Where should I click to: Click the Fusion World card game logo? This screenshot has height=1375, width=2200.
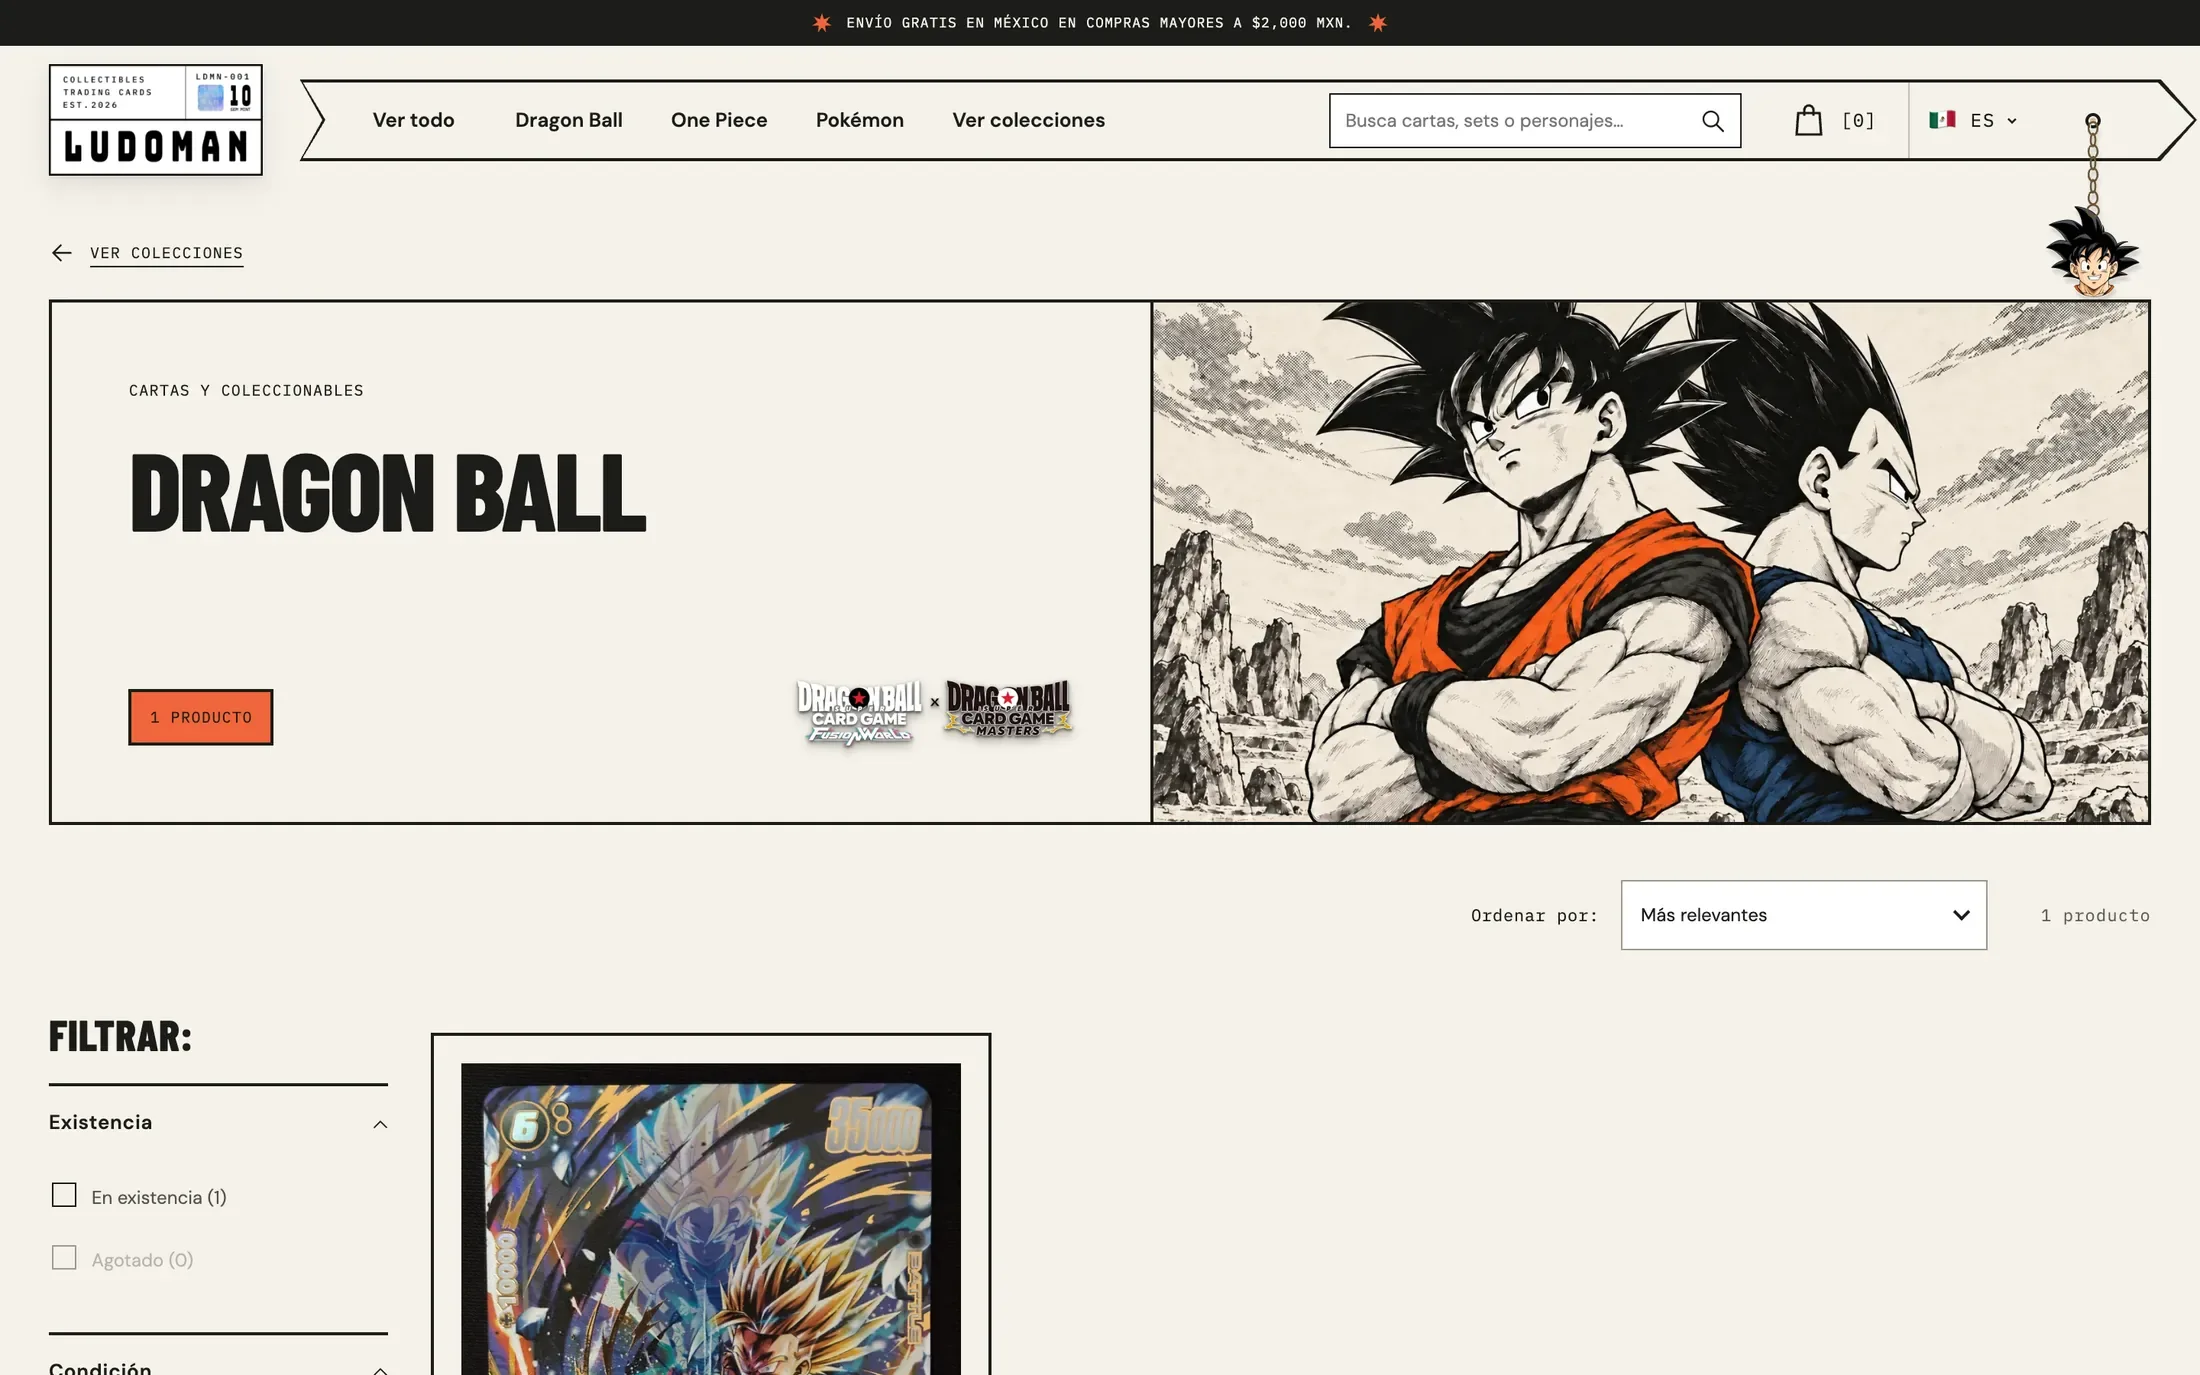click(x=859, y=712)
